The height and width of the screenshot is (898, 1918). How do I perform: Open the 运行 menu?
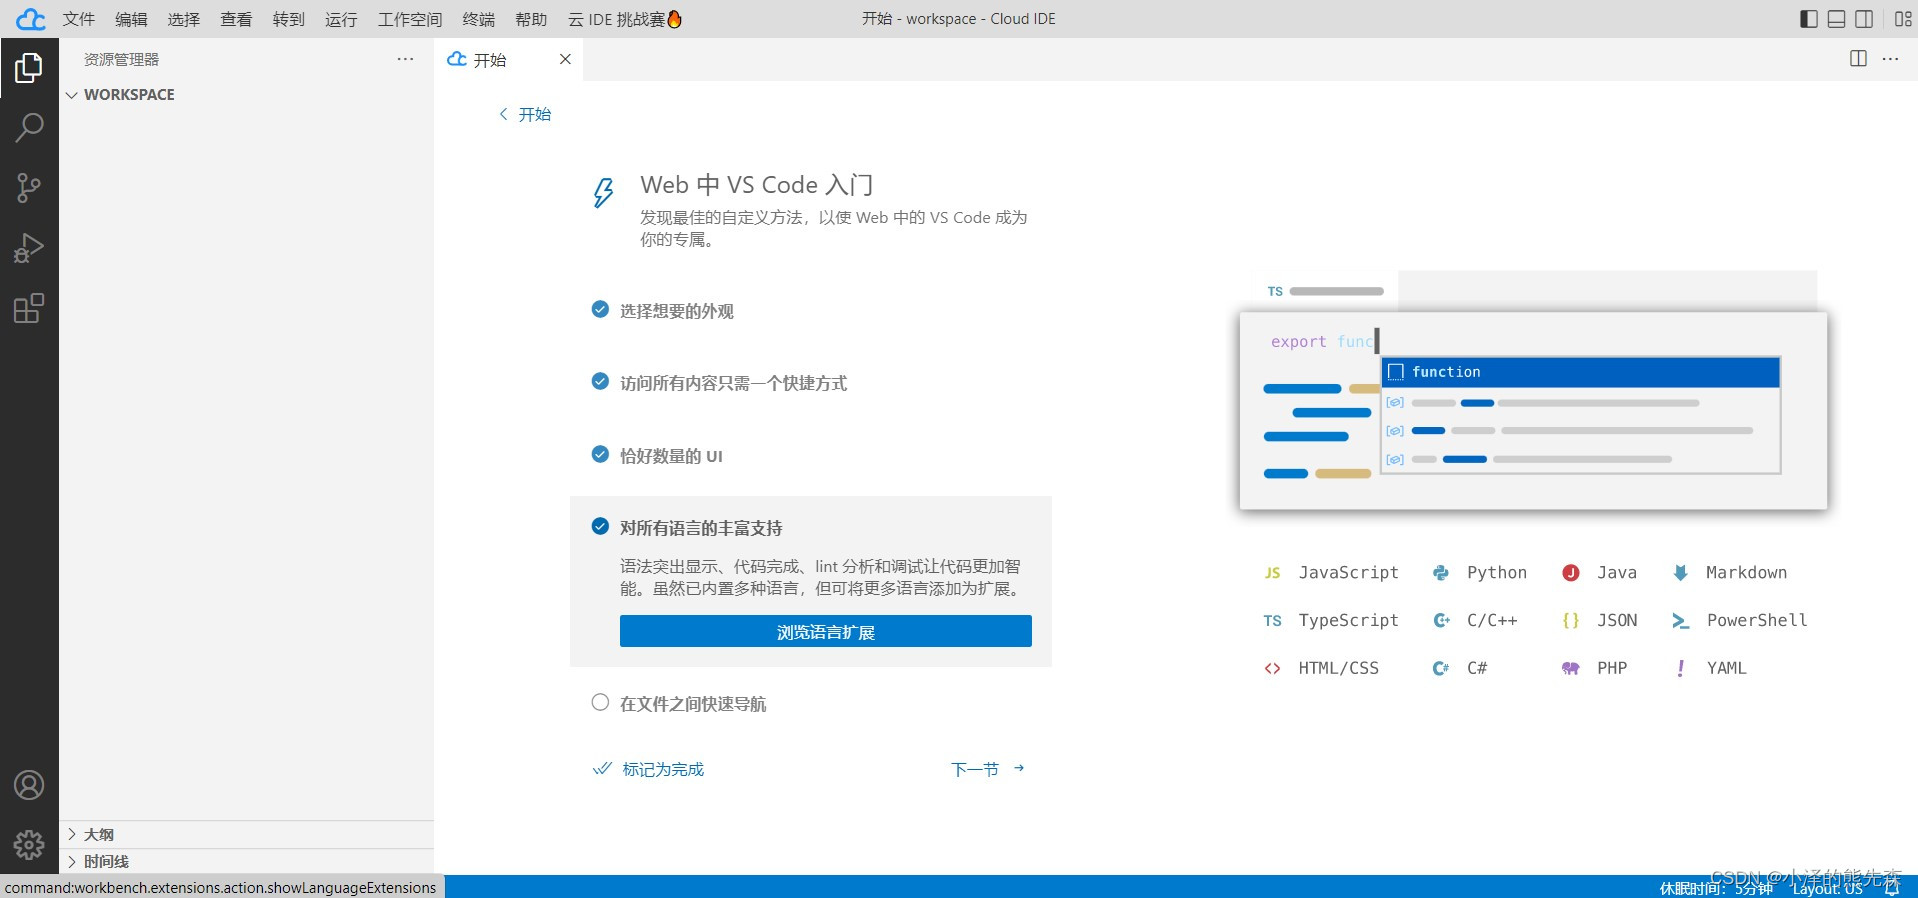click(x=341, y=19)
